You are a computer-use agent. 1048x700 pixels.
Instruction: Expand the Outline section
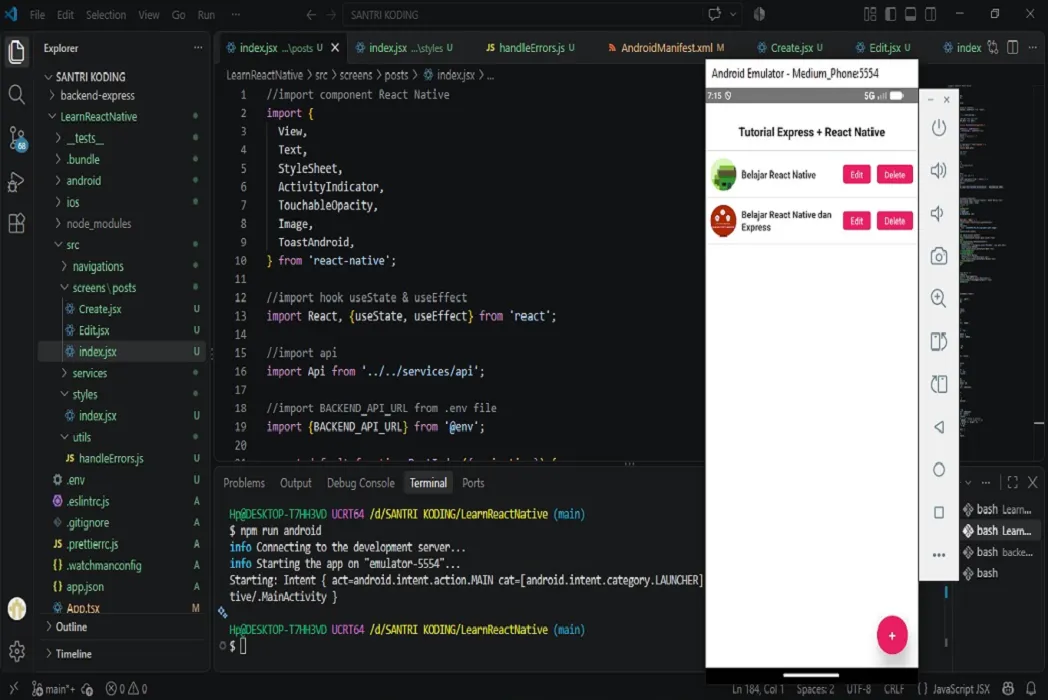[71, 627]
